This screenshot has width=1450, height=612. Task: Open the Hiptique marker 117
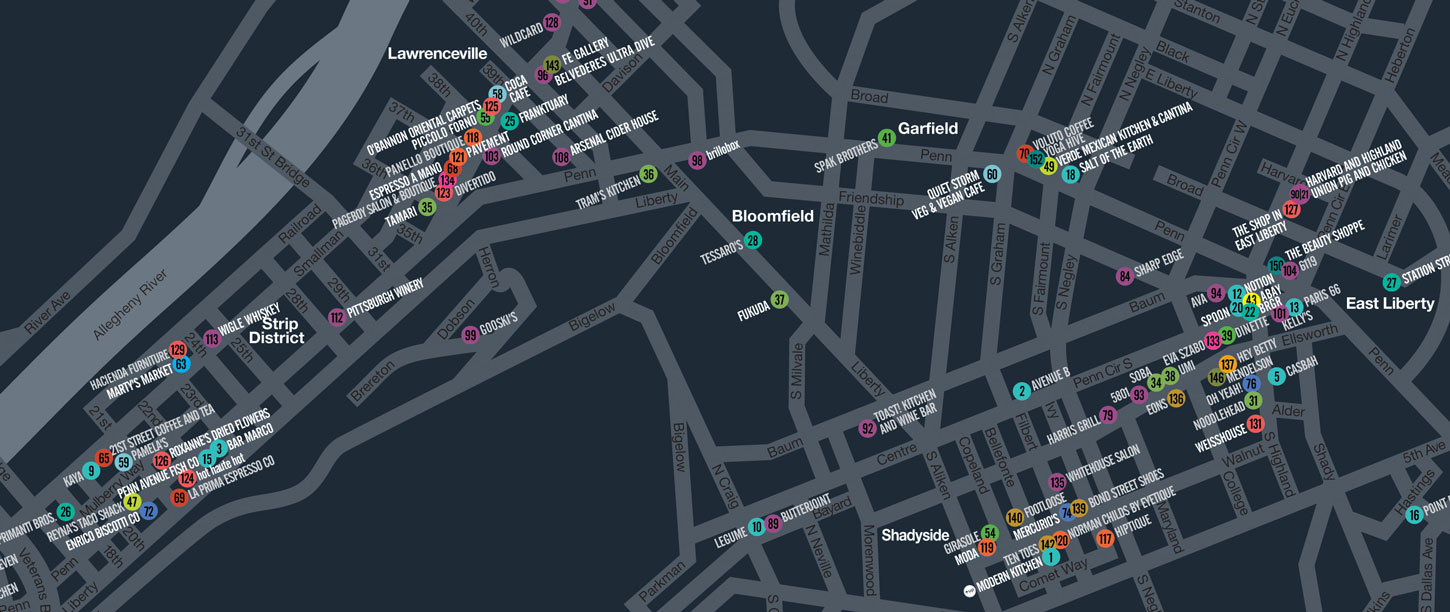1105,539
